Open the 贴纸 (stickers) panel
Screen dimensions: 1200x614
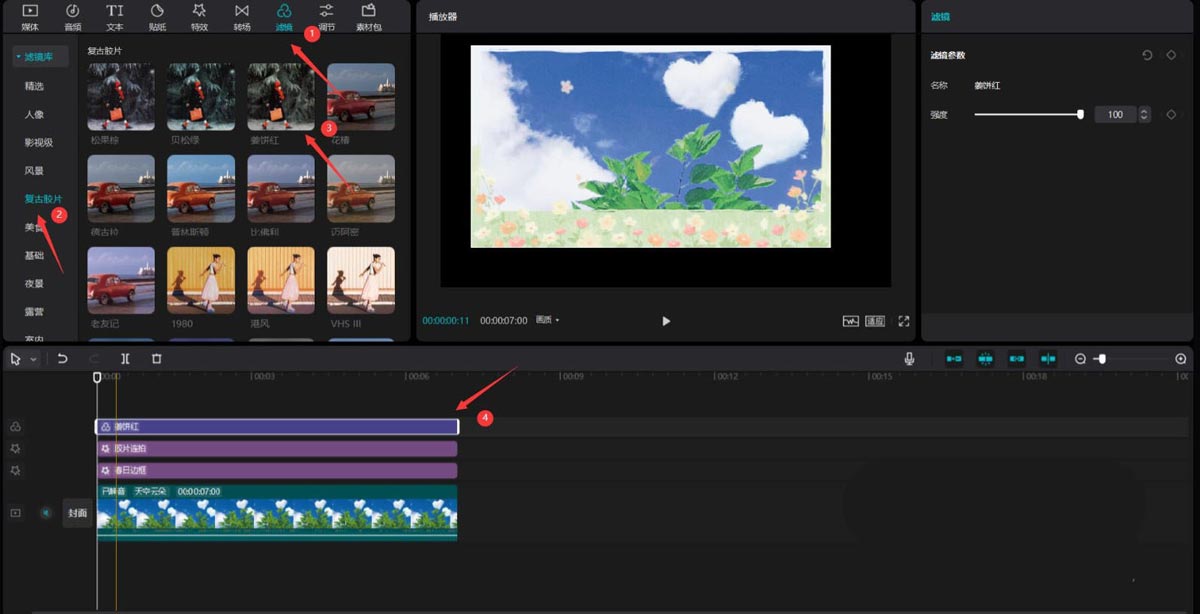point(157,16)
